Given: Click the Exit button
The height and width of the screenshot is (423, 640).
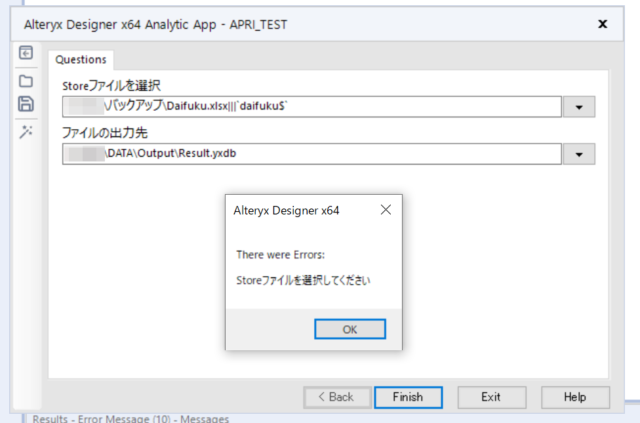Looking at the screenshot, I should tap(491, 397).
